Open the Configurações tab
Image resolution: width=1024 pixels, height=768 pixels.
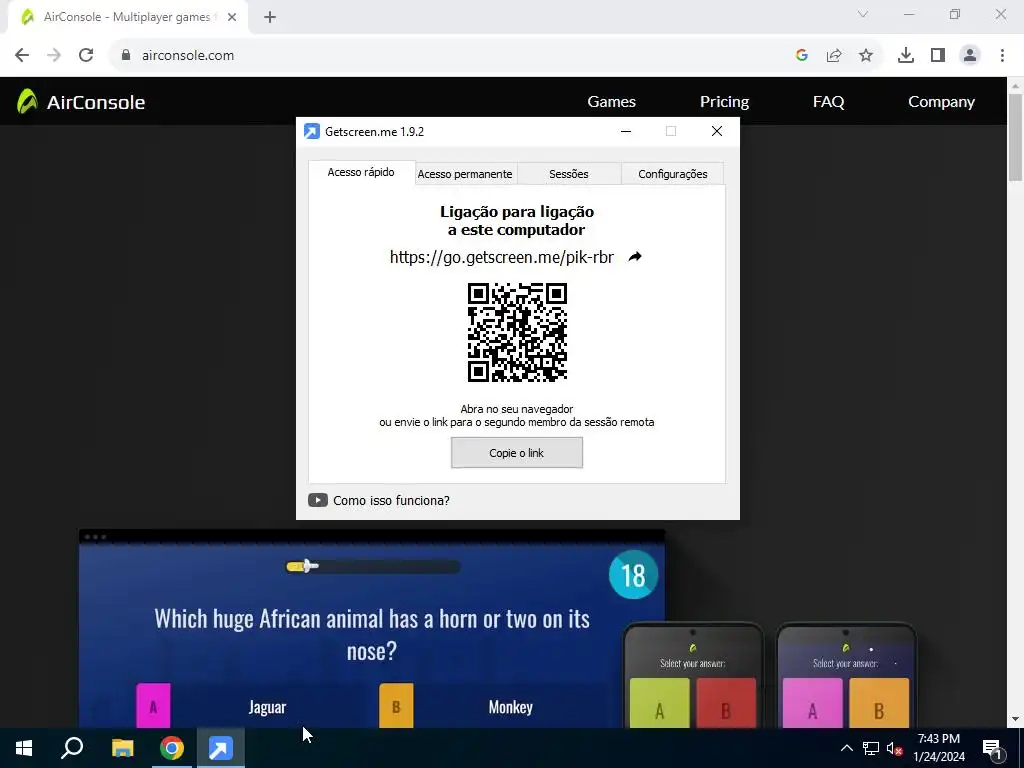(673, 174)
